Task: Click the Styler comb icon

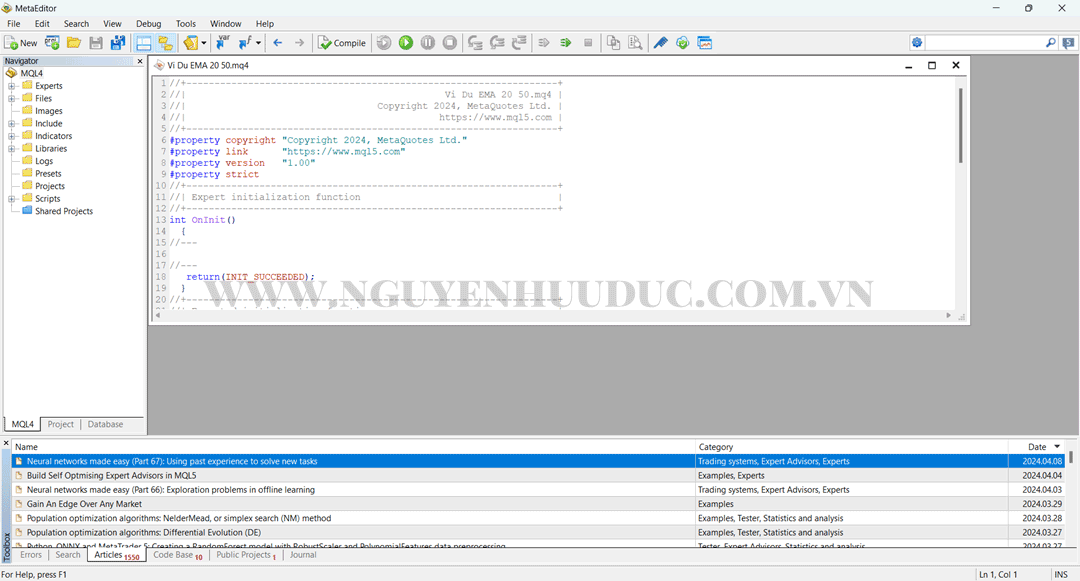Action: coord(661,43)
